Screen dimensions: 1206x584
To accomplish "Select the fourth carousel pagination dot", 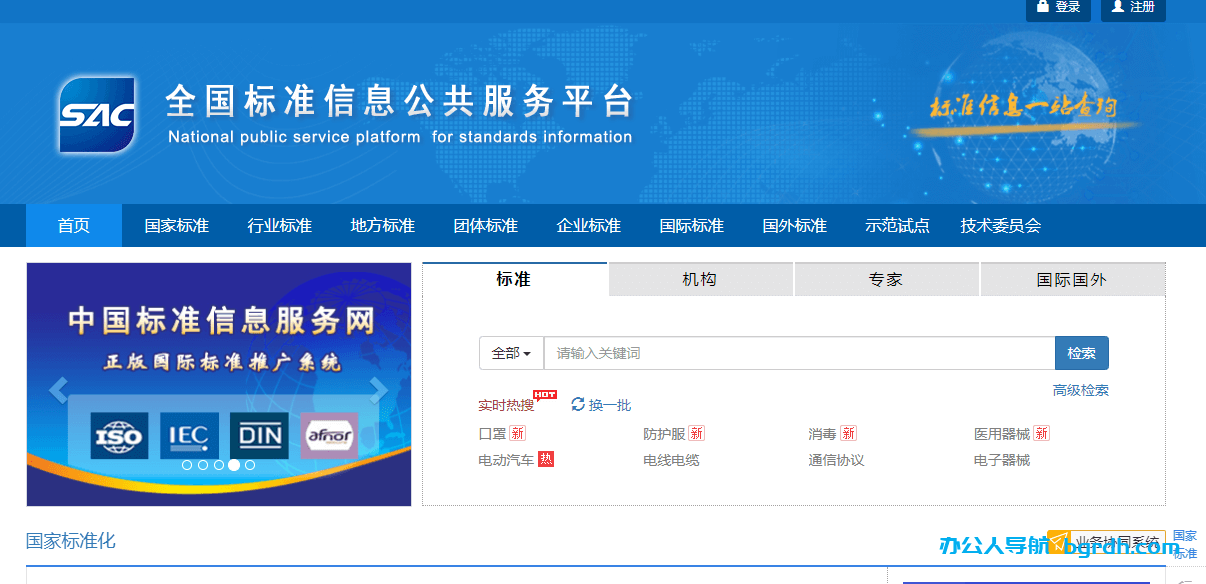I will coord(234,464).
